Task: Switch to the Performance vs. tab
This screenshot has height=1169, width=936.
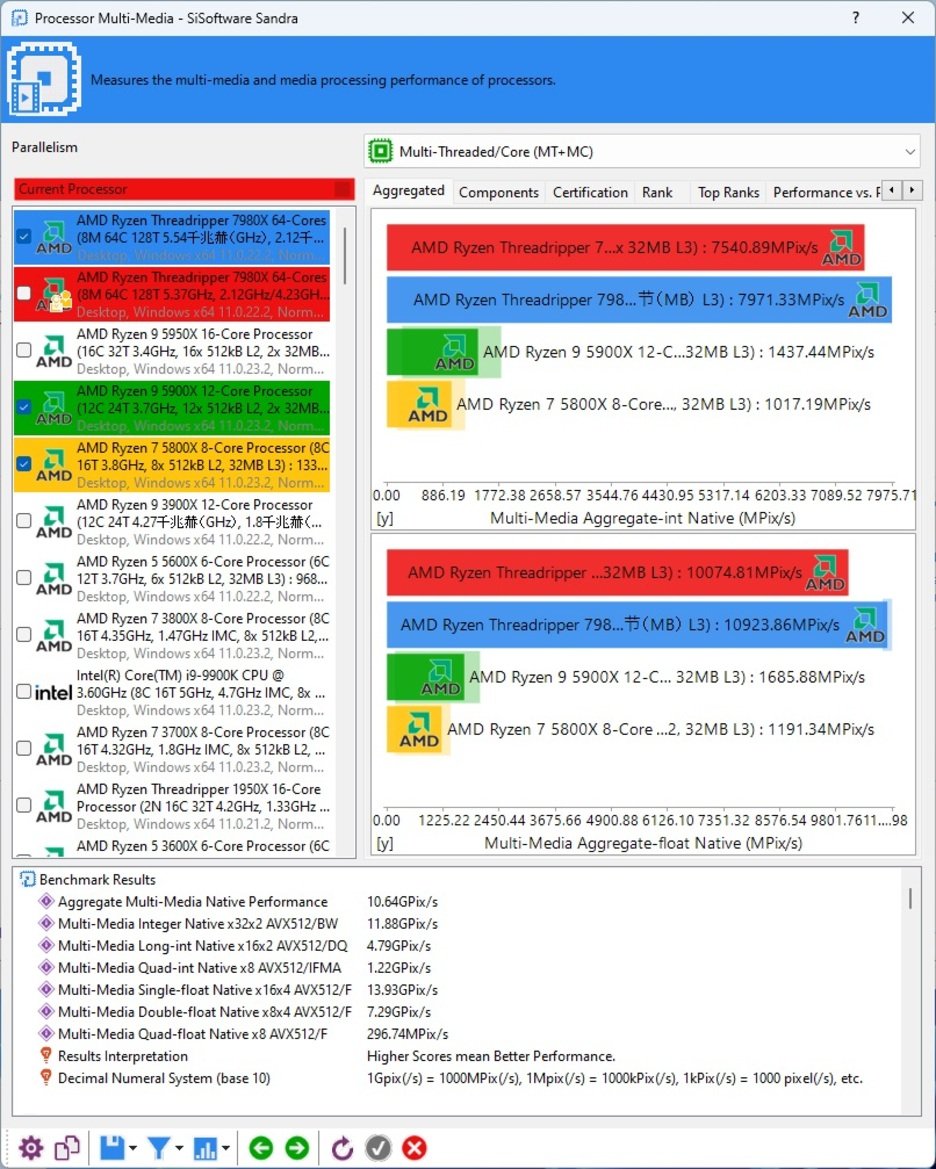Action: point(826,192)
